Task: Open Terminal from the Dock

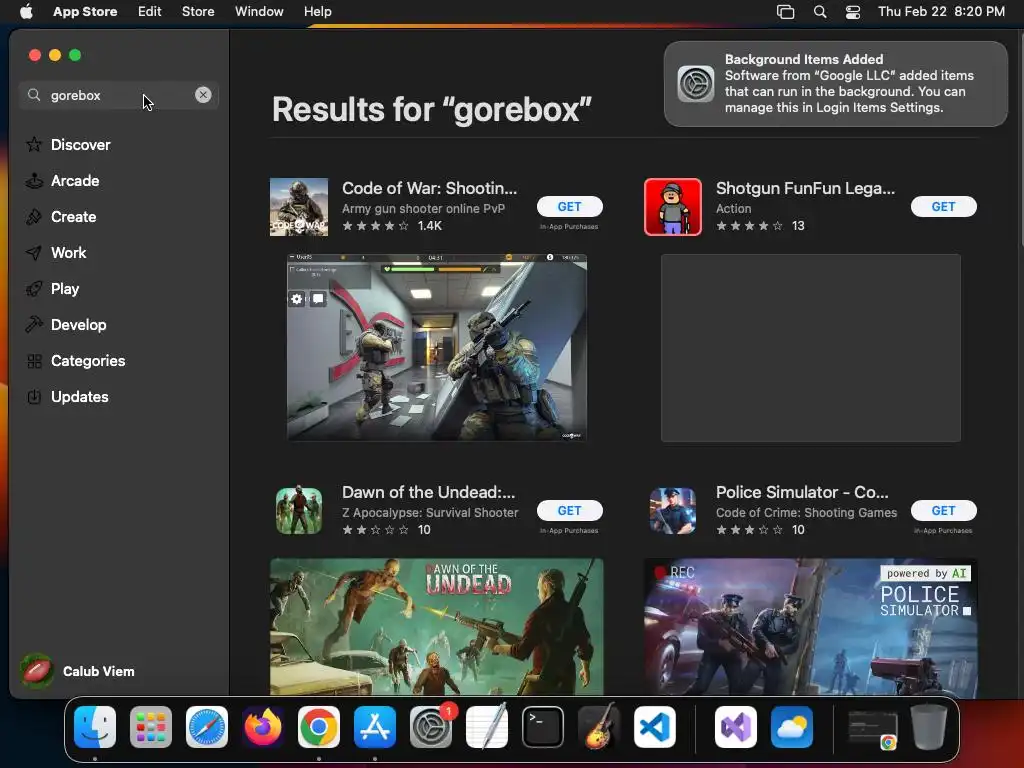Action: [543, 727]
